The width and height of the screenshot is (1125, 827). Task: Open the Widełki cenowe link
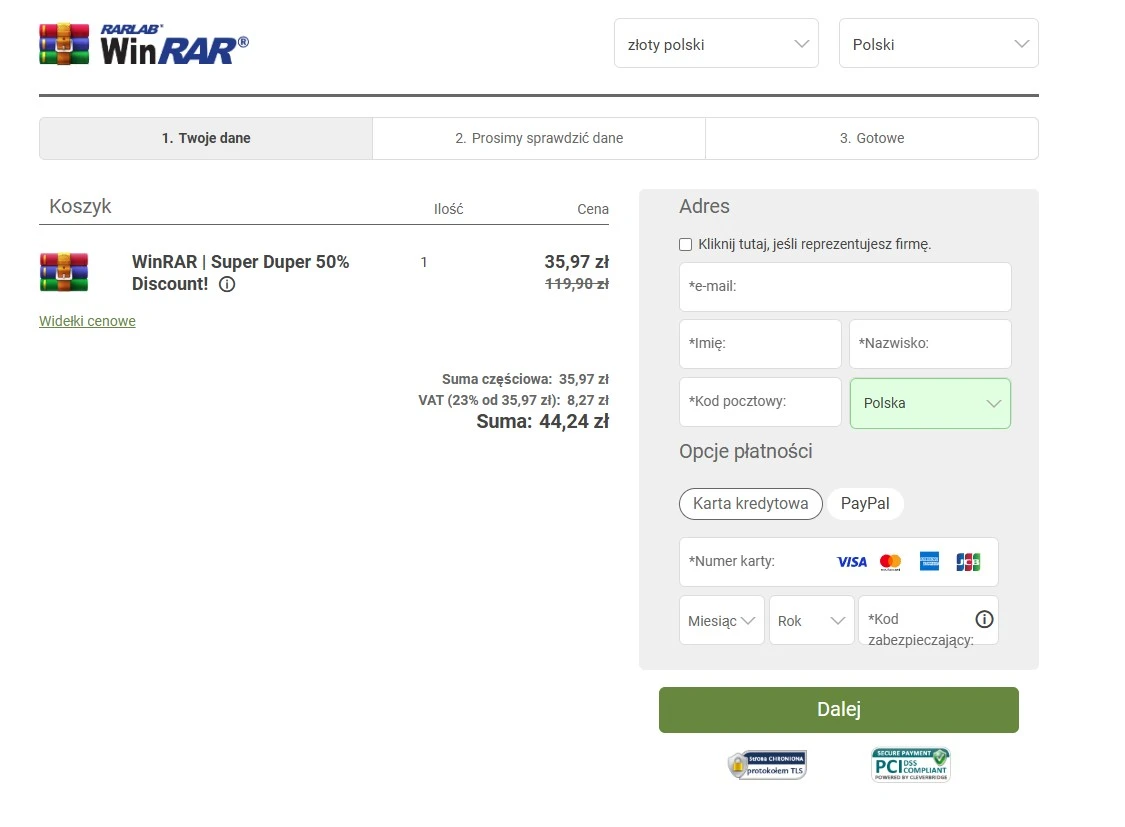click(x=87, y=321)
